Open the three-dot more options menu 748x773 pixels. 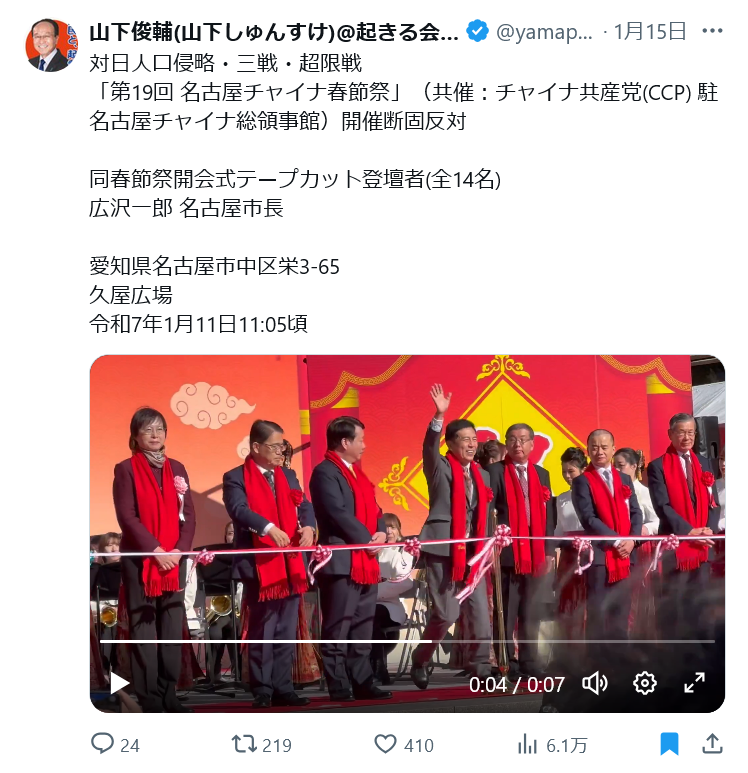(x=712, y=31)
